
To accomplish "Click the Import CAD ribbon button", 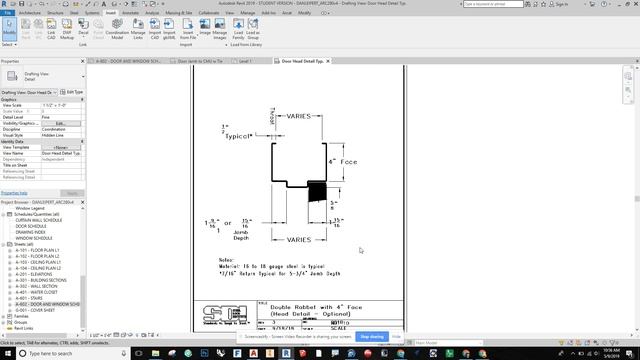I will click(x=155, y=29).
